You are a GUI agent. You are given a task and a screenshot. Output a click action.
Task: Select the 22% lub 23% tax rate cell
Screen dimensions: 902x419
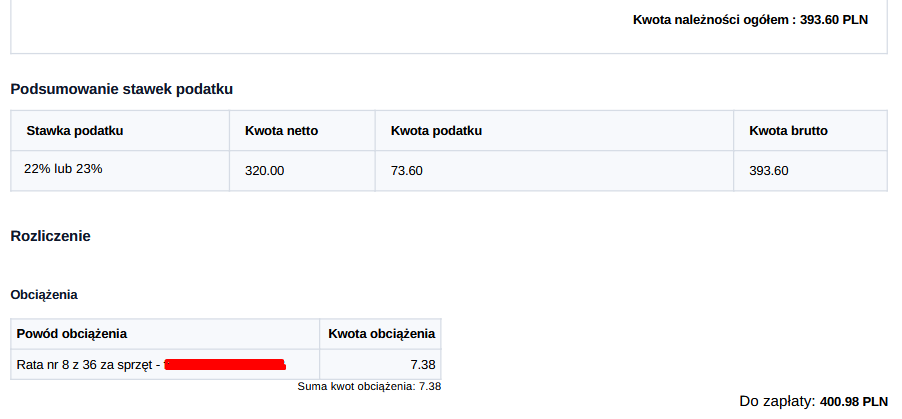click(63, 169)
